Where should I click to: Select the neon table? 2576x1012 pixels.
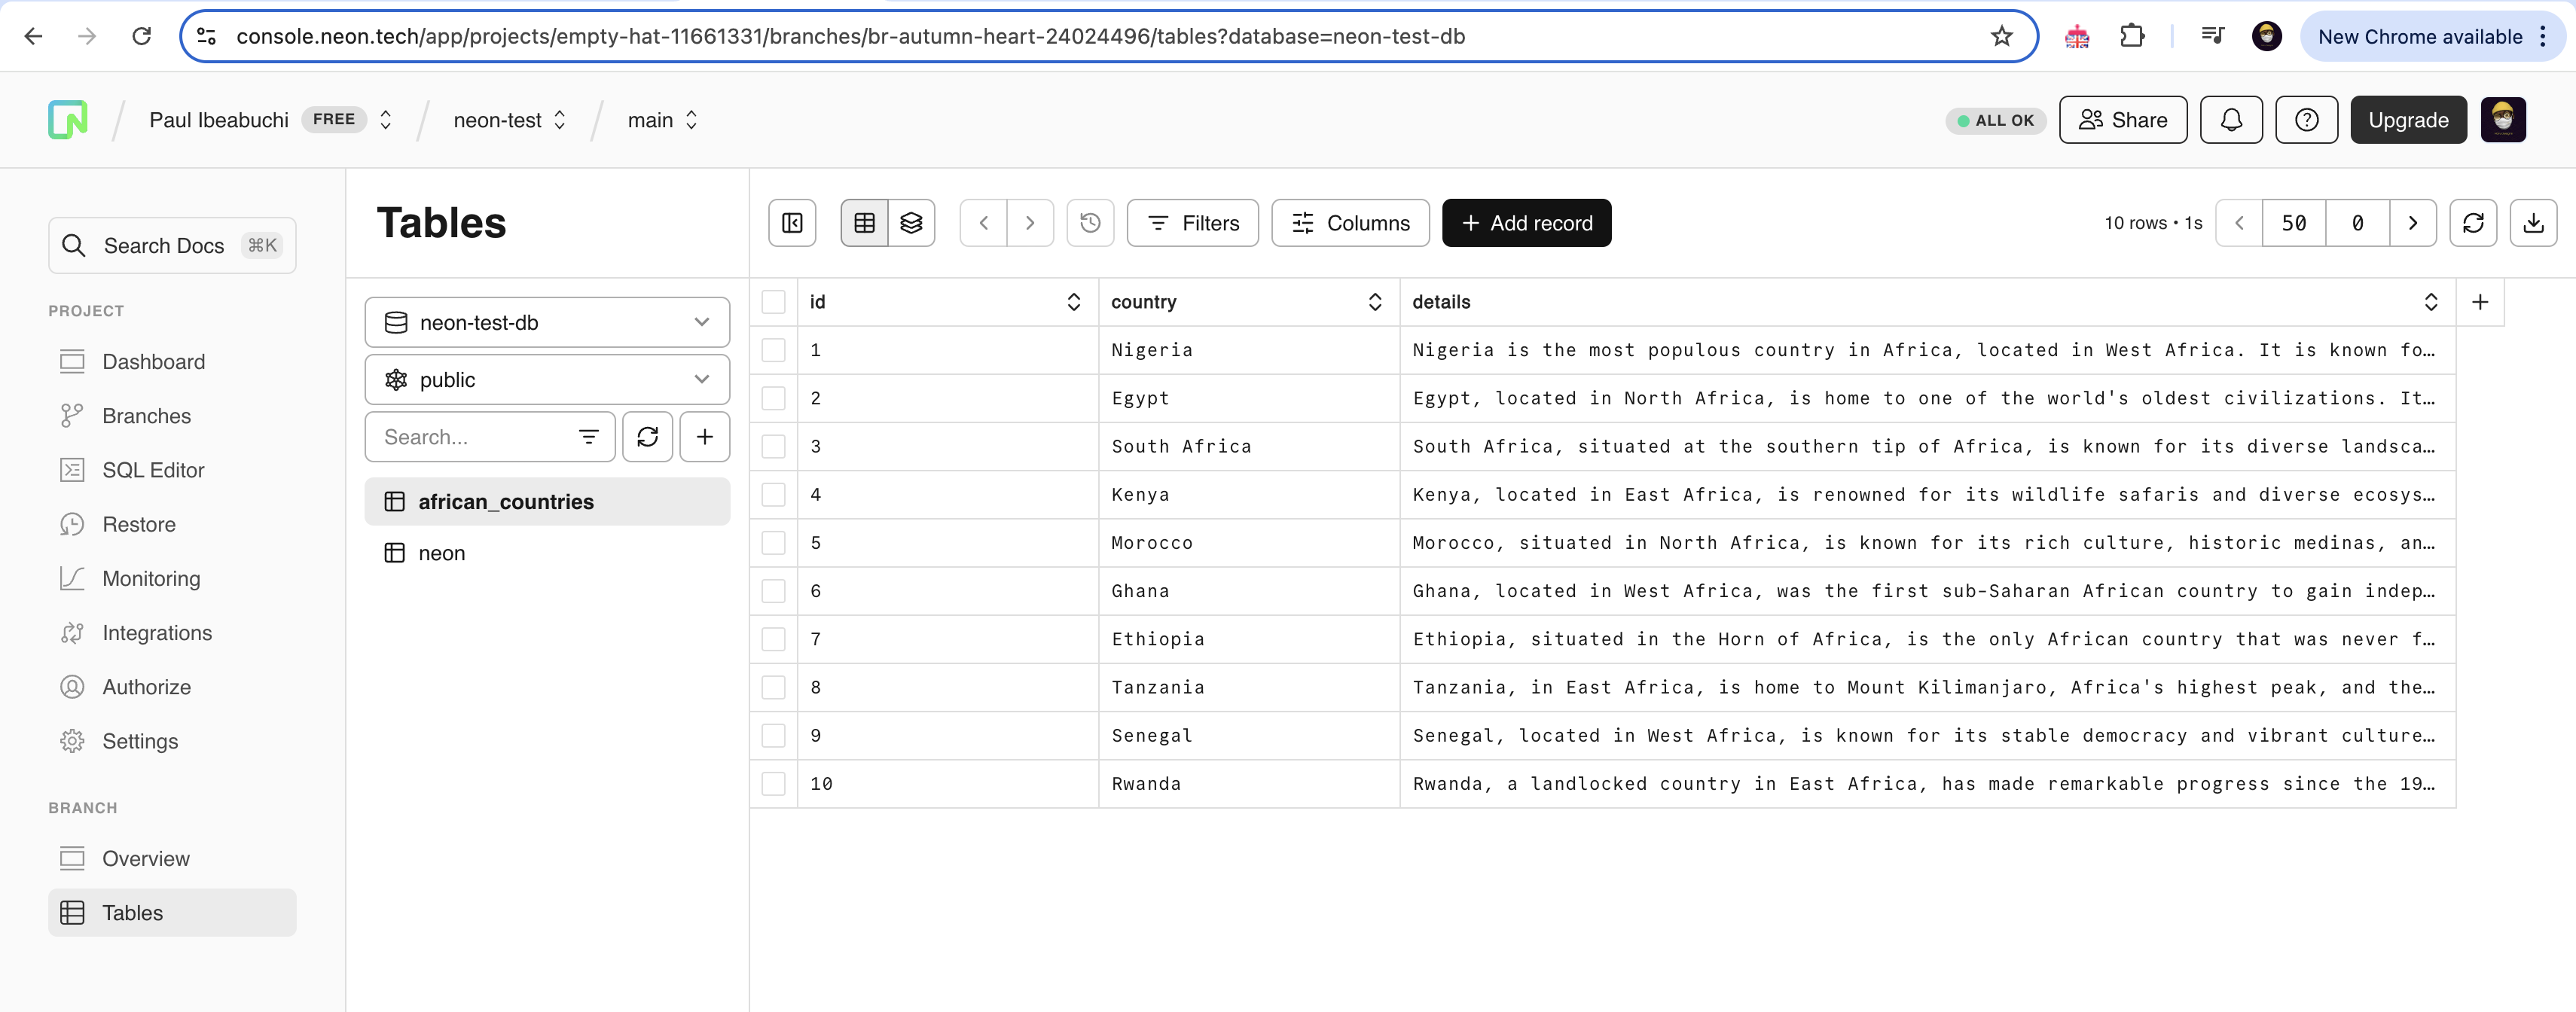coord(547,553)
